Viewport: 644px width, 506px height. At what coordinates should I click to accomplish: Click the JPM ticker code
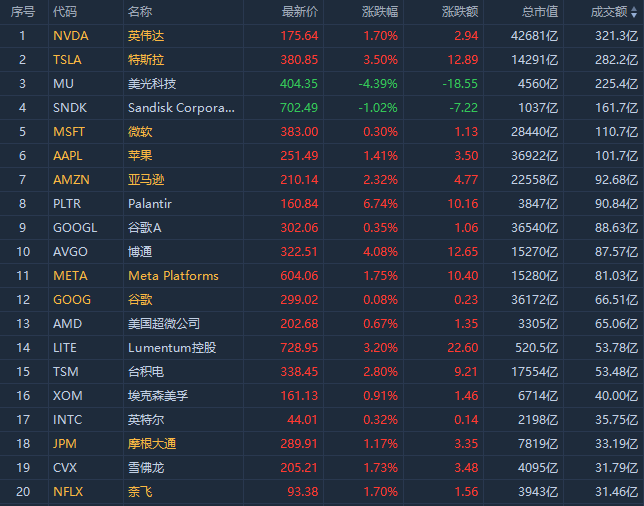(64, 443)
